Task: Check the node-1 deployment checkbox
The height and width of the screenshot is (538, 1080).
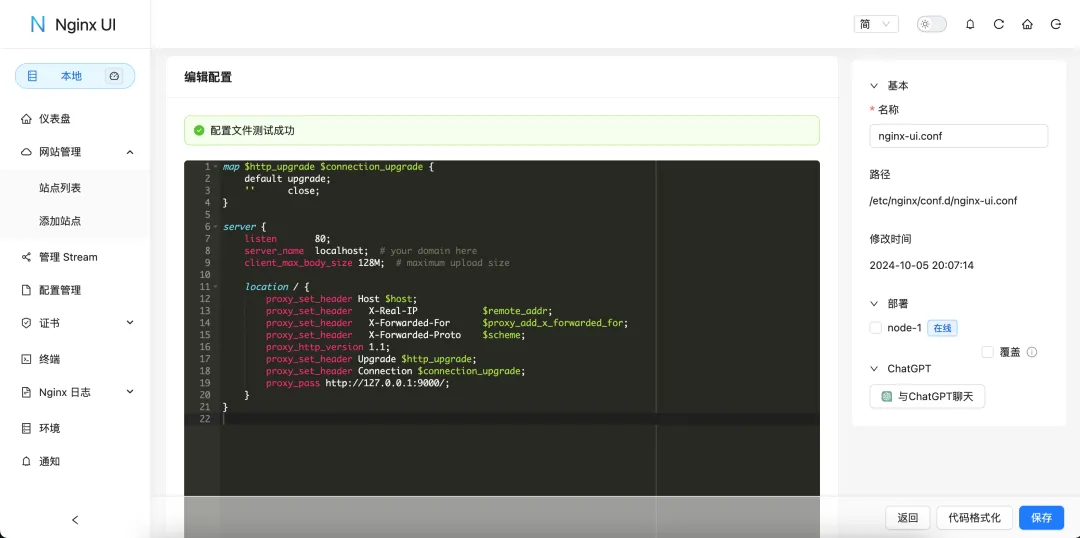Action: pyautogui.click(x=876, y=328)
